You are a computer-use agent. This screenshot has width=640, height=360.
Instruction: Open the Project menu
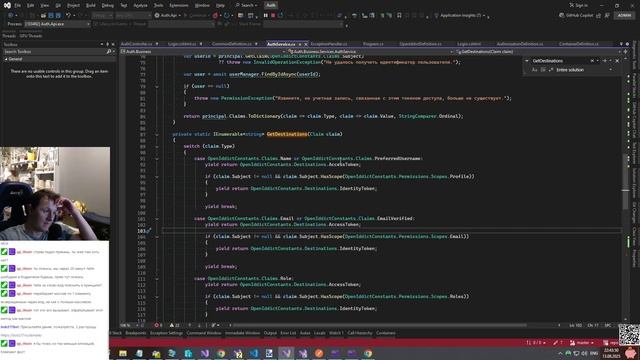click(x=73, y=5)
